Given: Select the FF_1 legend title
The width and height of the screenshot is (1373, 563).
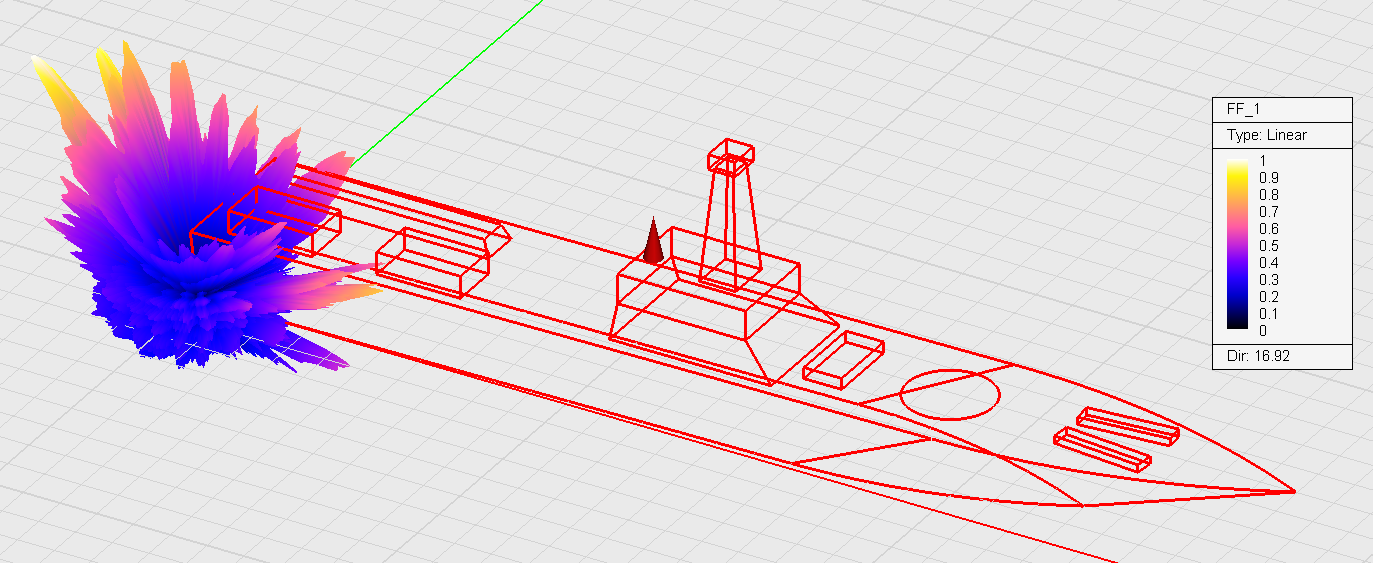Looking at the screenshot, I should click(1232, 109).
